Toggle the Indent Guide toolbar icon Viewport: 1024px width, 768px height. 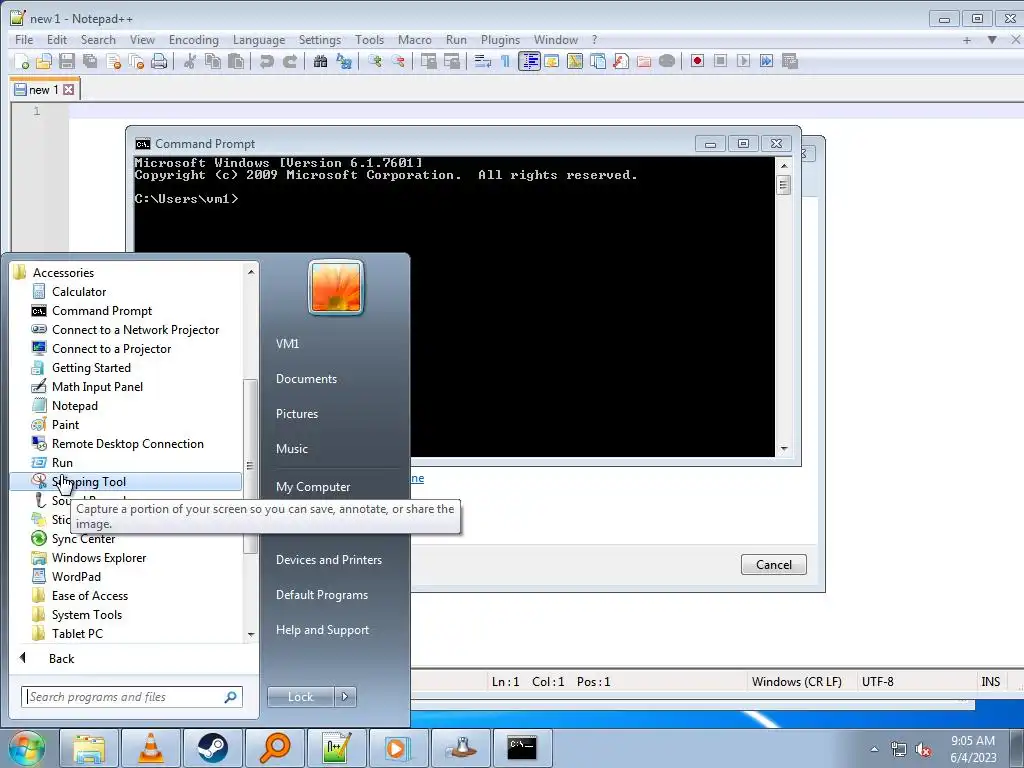point(529,61)
